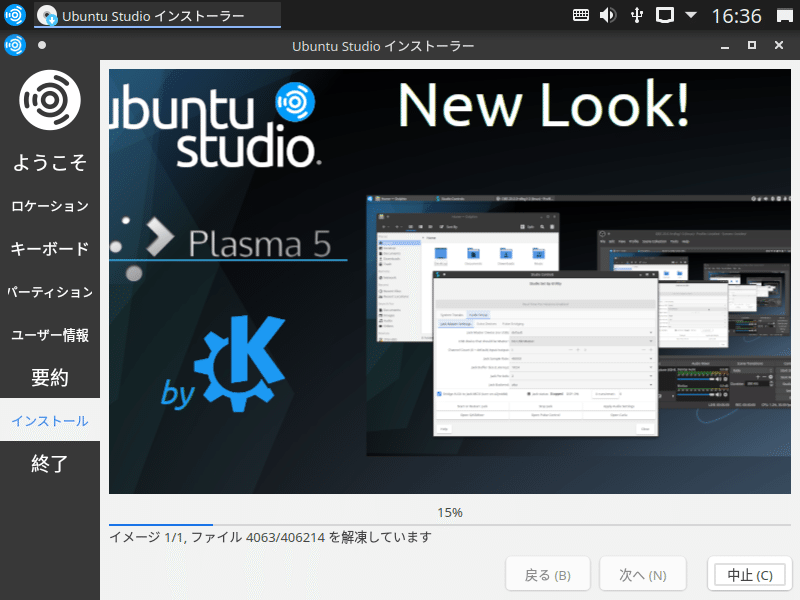Click the Ubuntu Studio launcher icon in the panel

15,15
